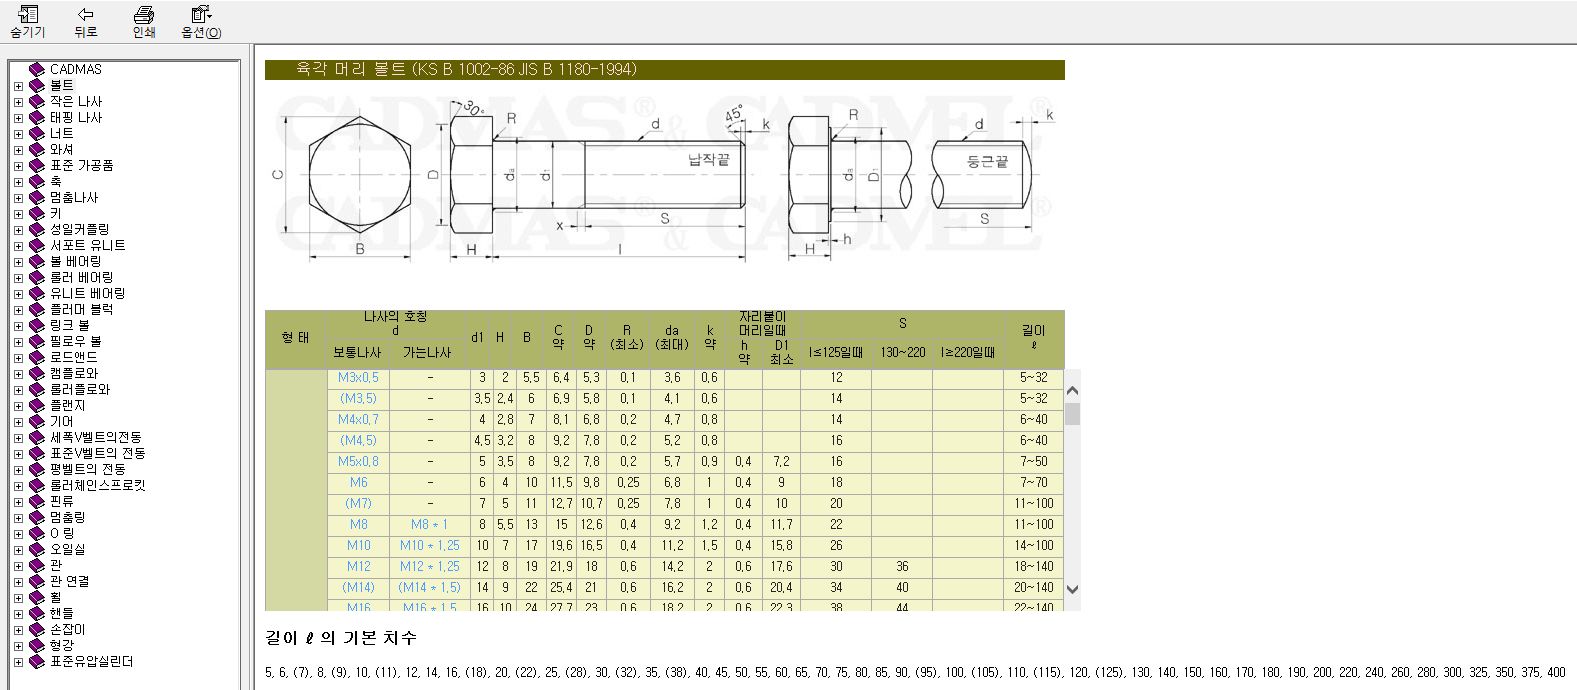Click the 관 entry in the tree
Viewport: 1577px width, 690px height.
pyautogui.click(x=56, y=565)
